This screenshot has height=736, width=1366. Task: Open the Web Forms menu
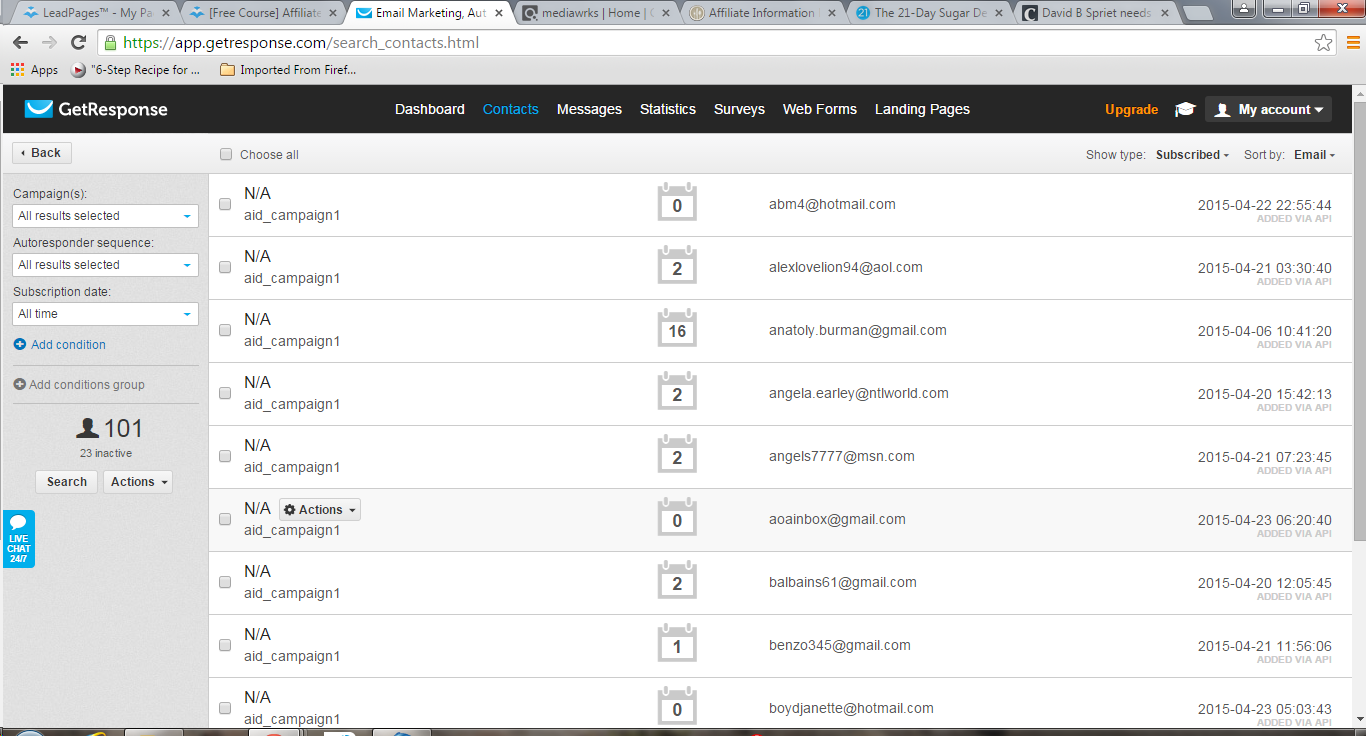(x=820, y=110)
